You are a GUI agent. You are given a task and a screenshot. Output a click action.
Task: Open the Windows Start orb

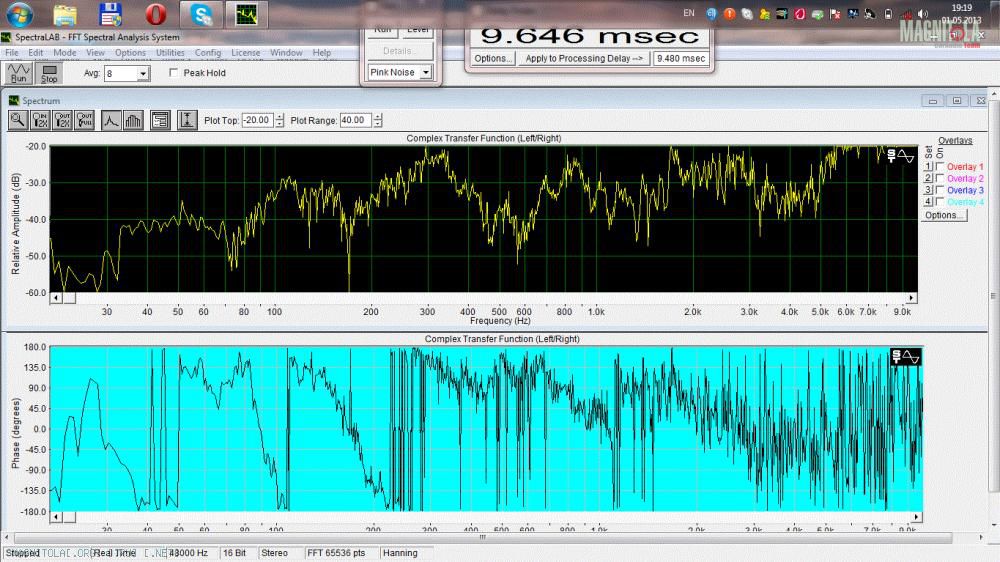(x=19, y=14)
